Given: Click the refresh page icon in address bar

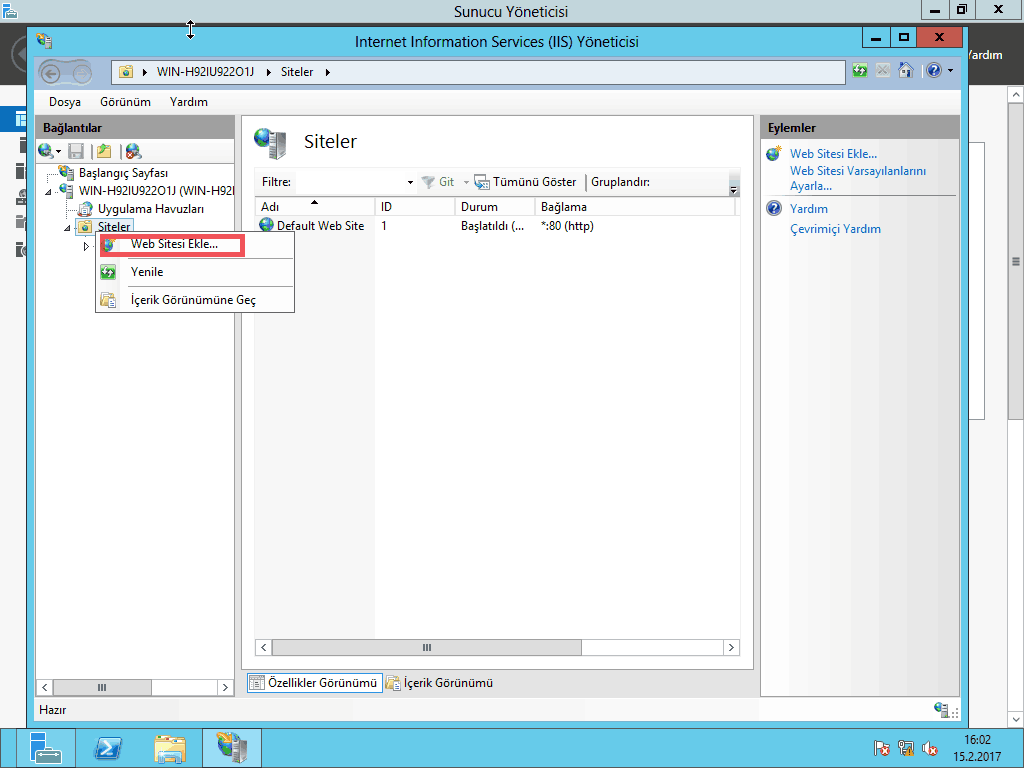Looking at the screenshot, I should point(860,71).
